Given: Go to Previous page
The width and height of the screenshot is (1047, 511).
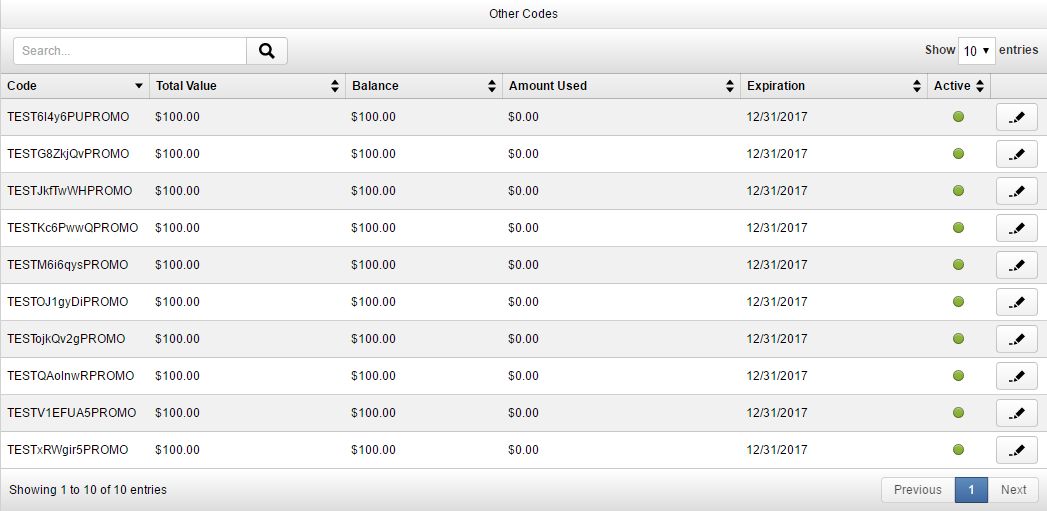Looking at the screenshot, I should click(x=917, y=490).
